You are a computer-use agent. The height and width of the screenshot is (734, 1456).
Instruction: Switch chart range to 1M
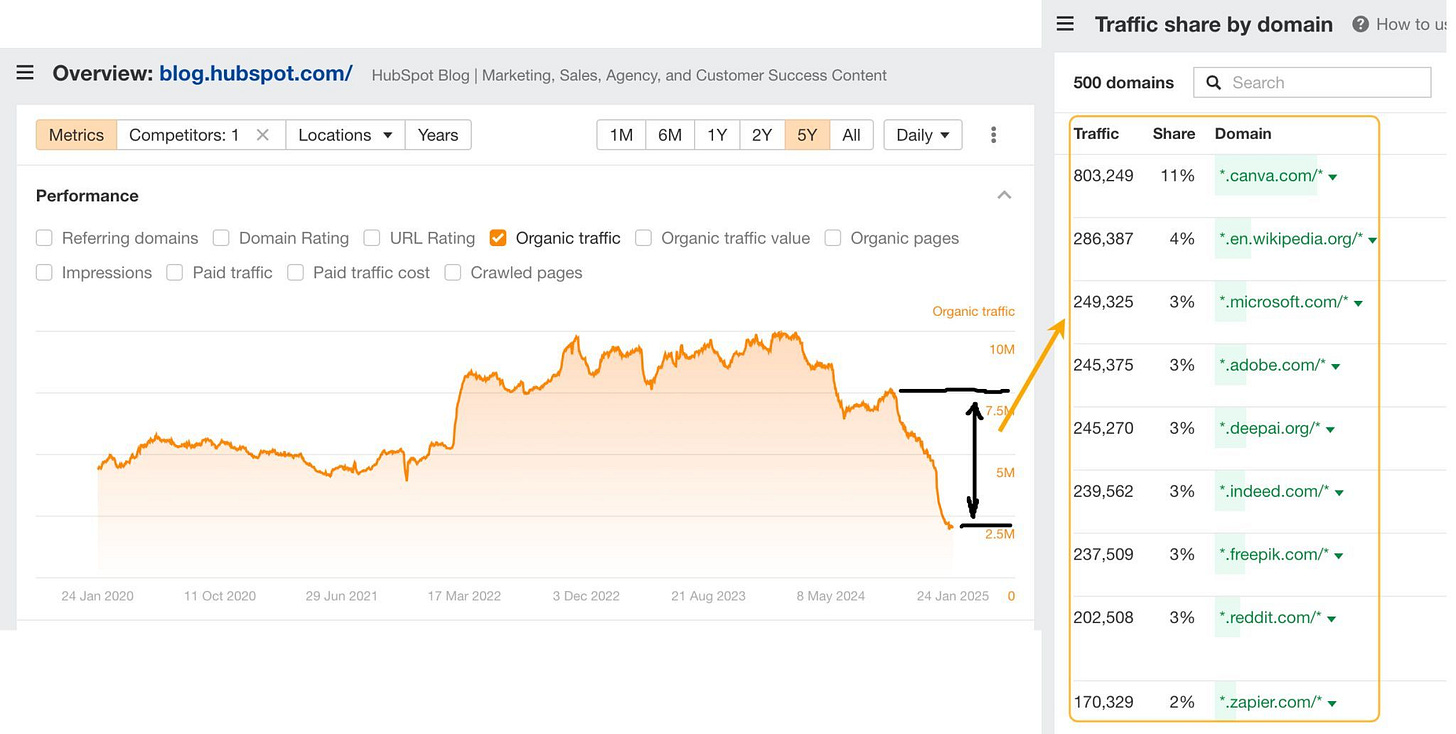(x=621, y=135)
